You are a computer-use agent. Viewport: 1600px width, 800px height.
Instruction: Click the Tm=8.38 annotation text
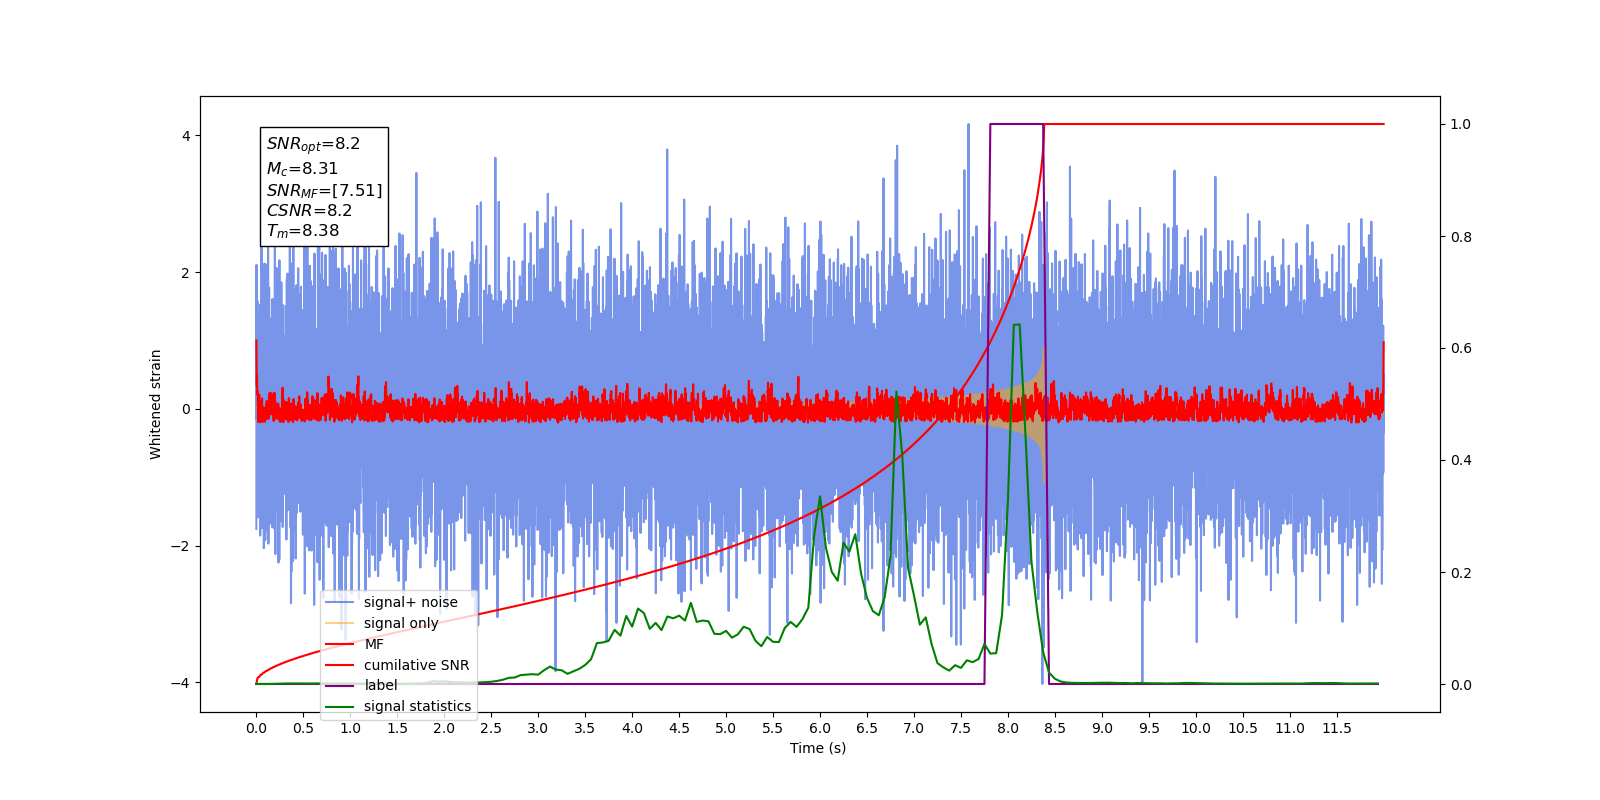[x=303, y=231]
